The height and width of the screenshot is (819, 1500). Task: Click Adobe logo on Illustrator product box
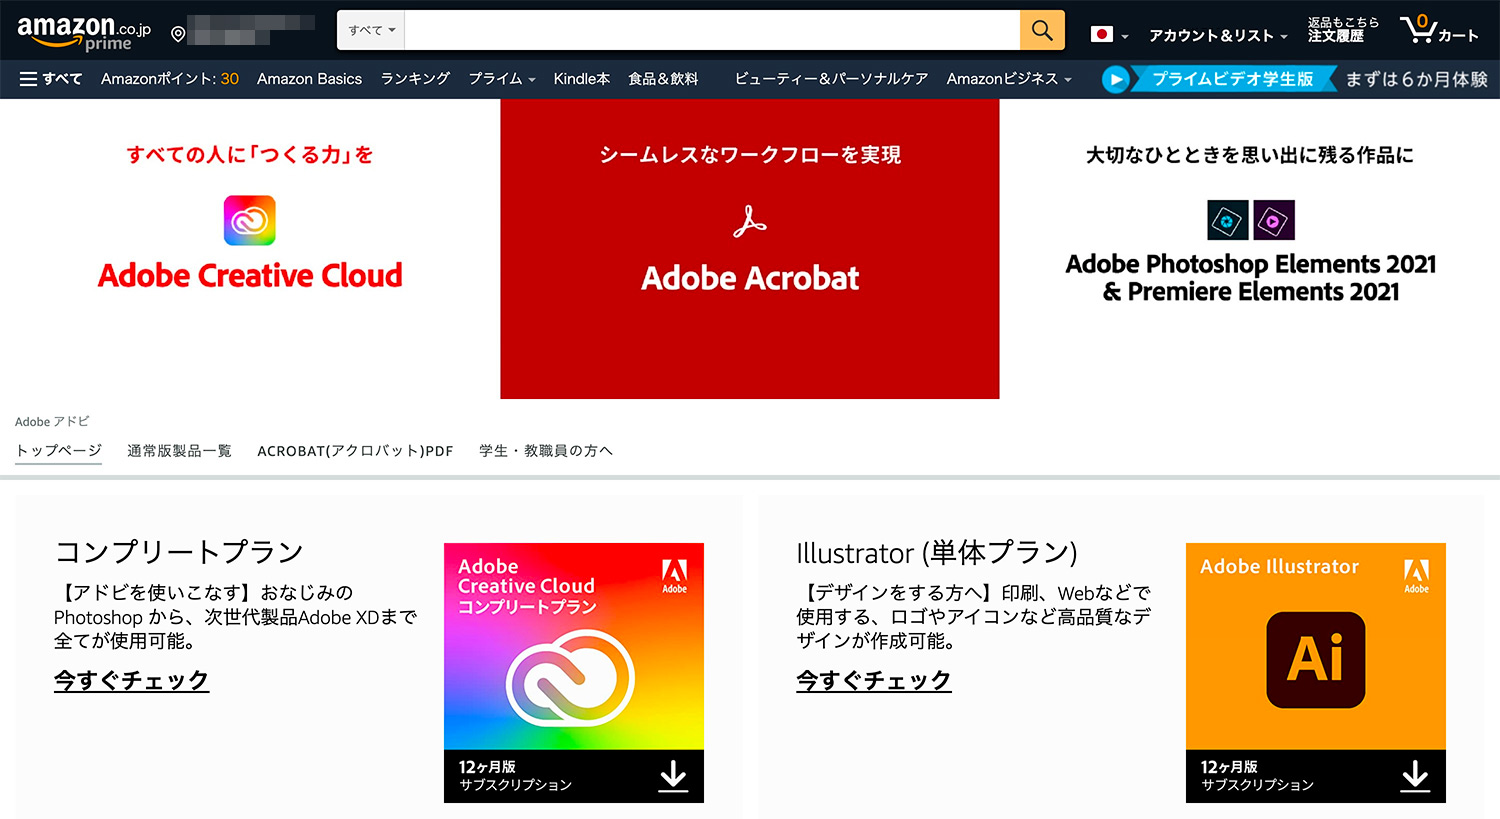coord(1416,576)
